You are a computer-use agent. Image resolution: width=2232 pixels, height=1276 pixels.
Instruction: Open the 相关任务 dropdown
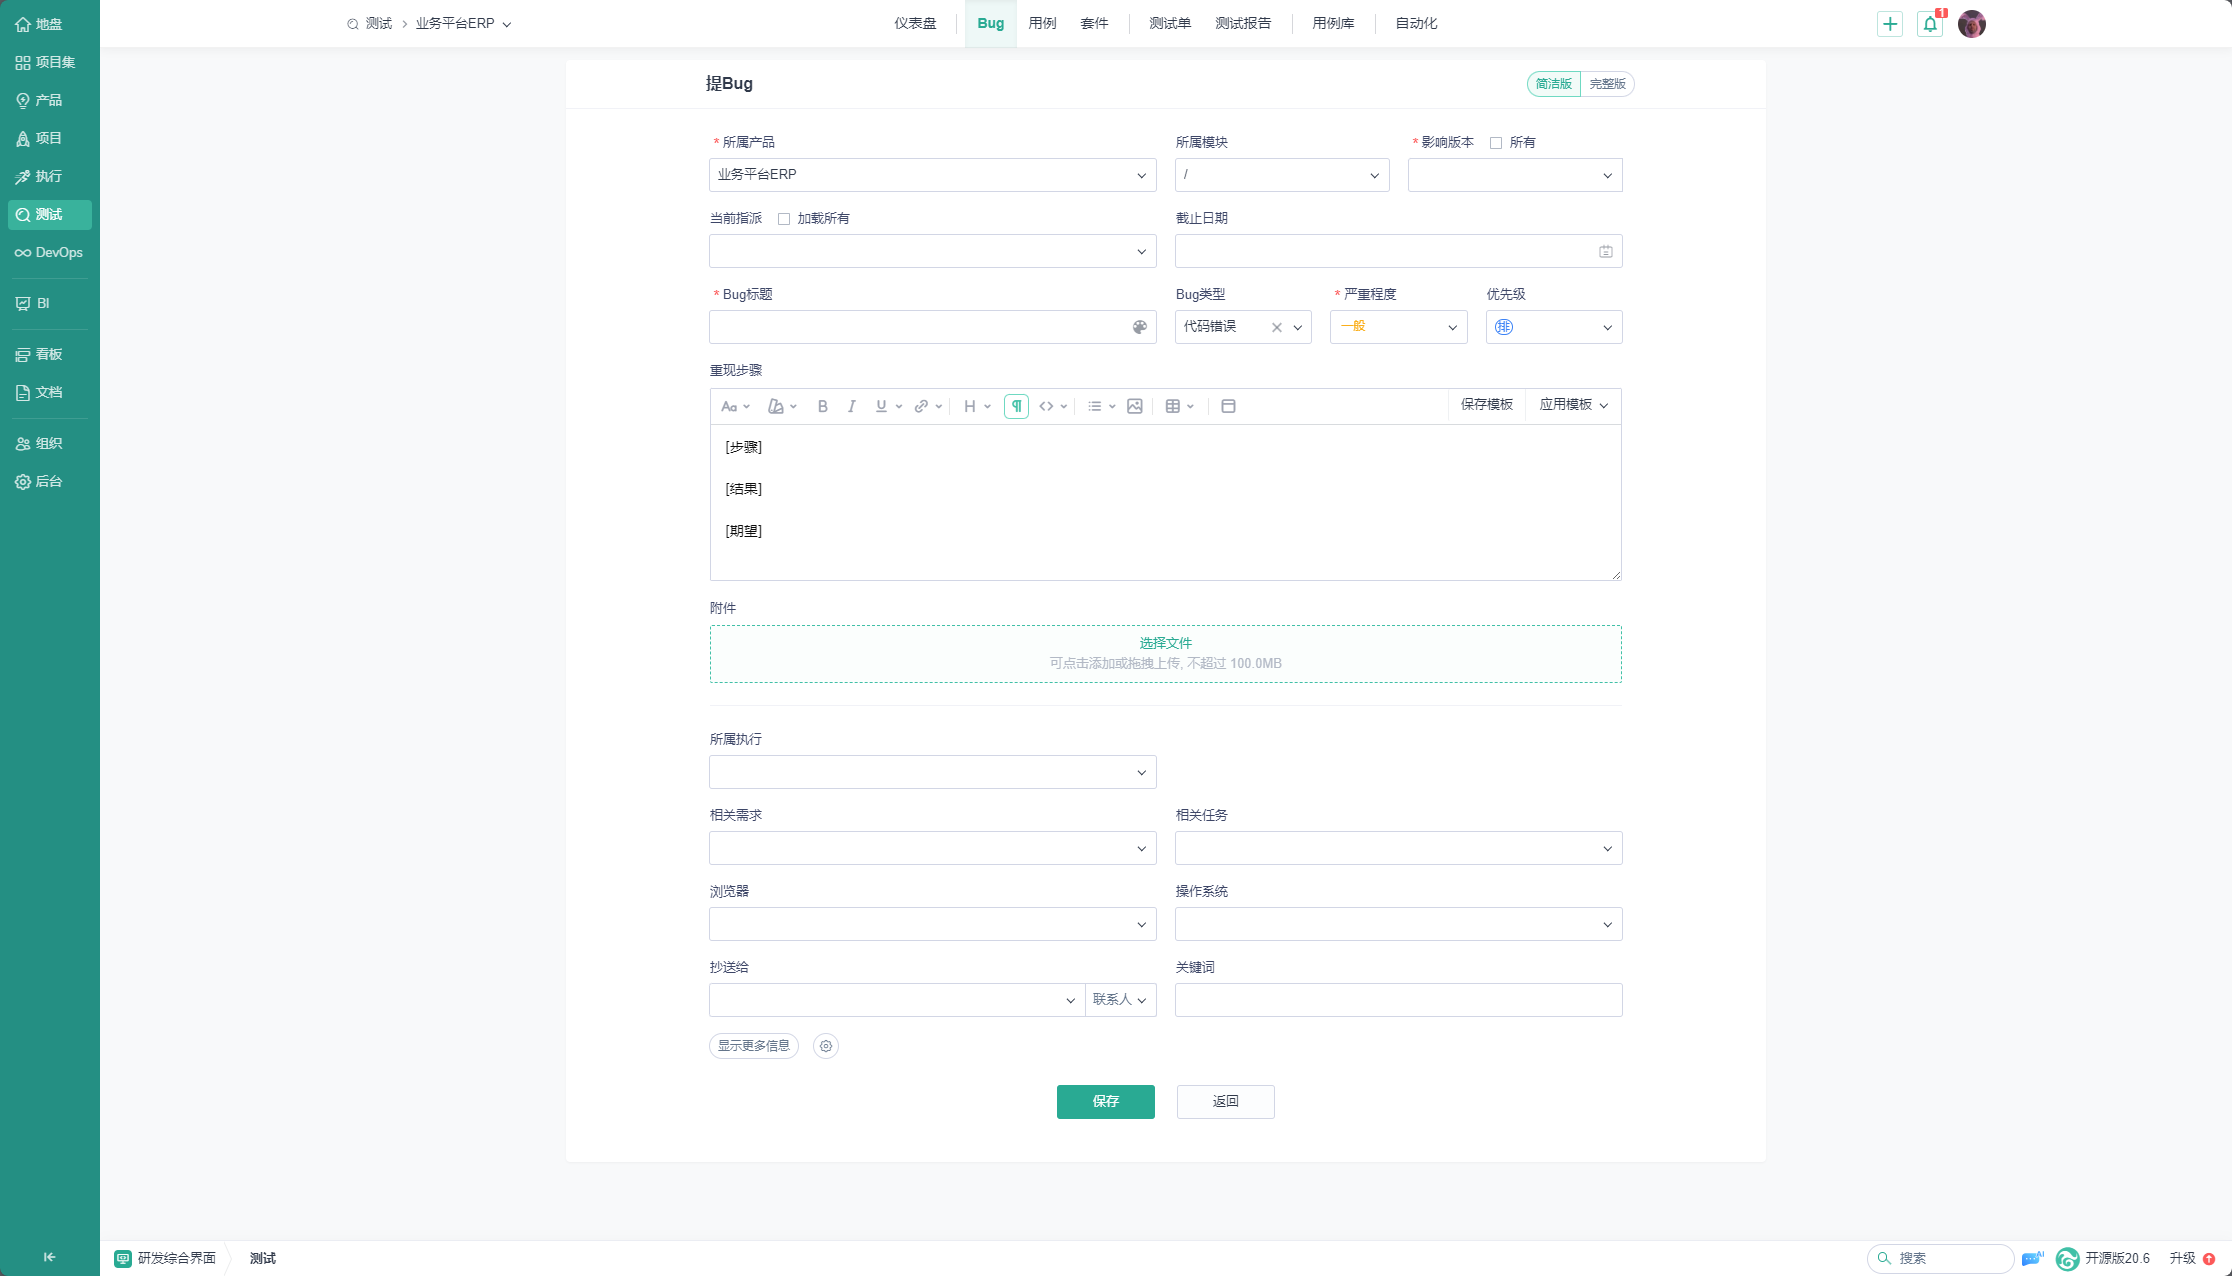(x=1398, y=848)
